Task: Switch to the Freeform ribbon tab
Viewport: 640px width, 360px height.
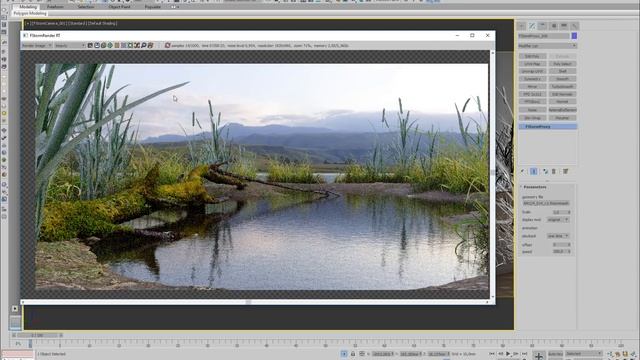Action: [56, 7]
